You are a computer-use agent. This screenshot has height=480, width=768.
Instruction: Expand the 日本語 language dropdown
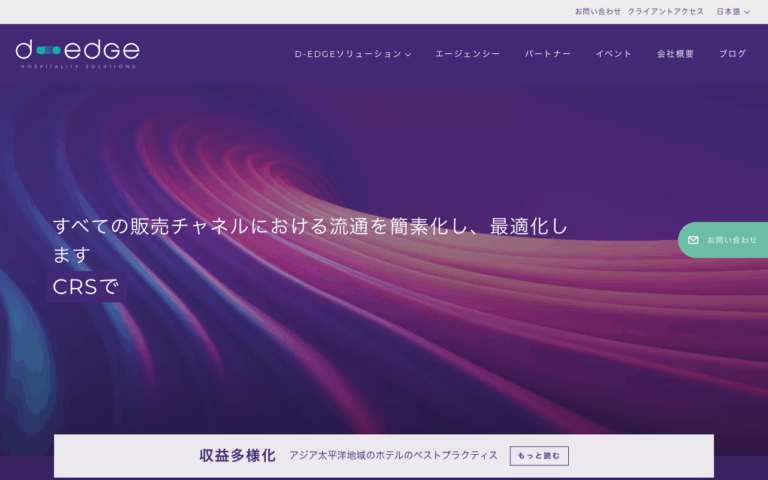pyautogui.click(x=733, y=12)
